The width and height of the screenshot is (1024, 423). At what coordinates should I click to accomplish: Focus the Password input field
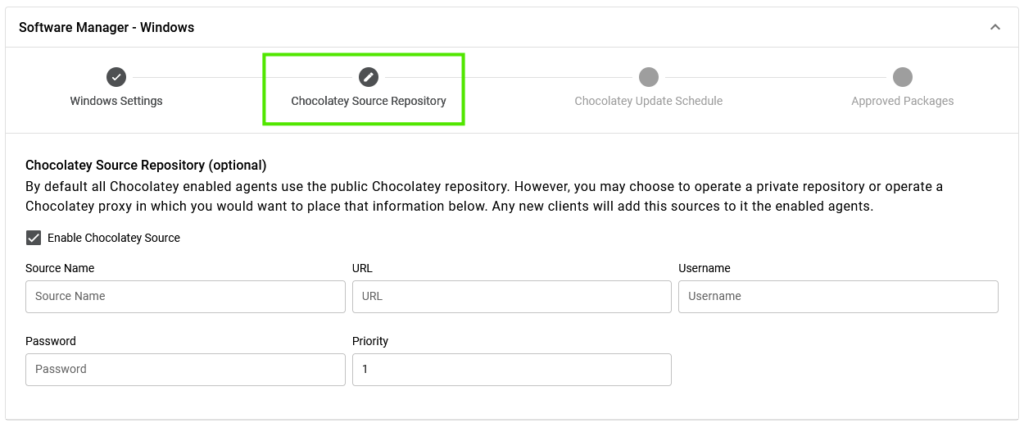185,369
